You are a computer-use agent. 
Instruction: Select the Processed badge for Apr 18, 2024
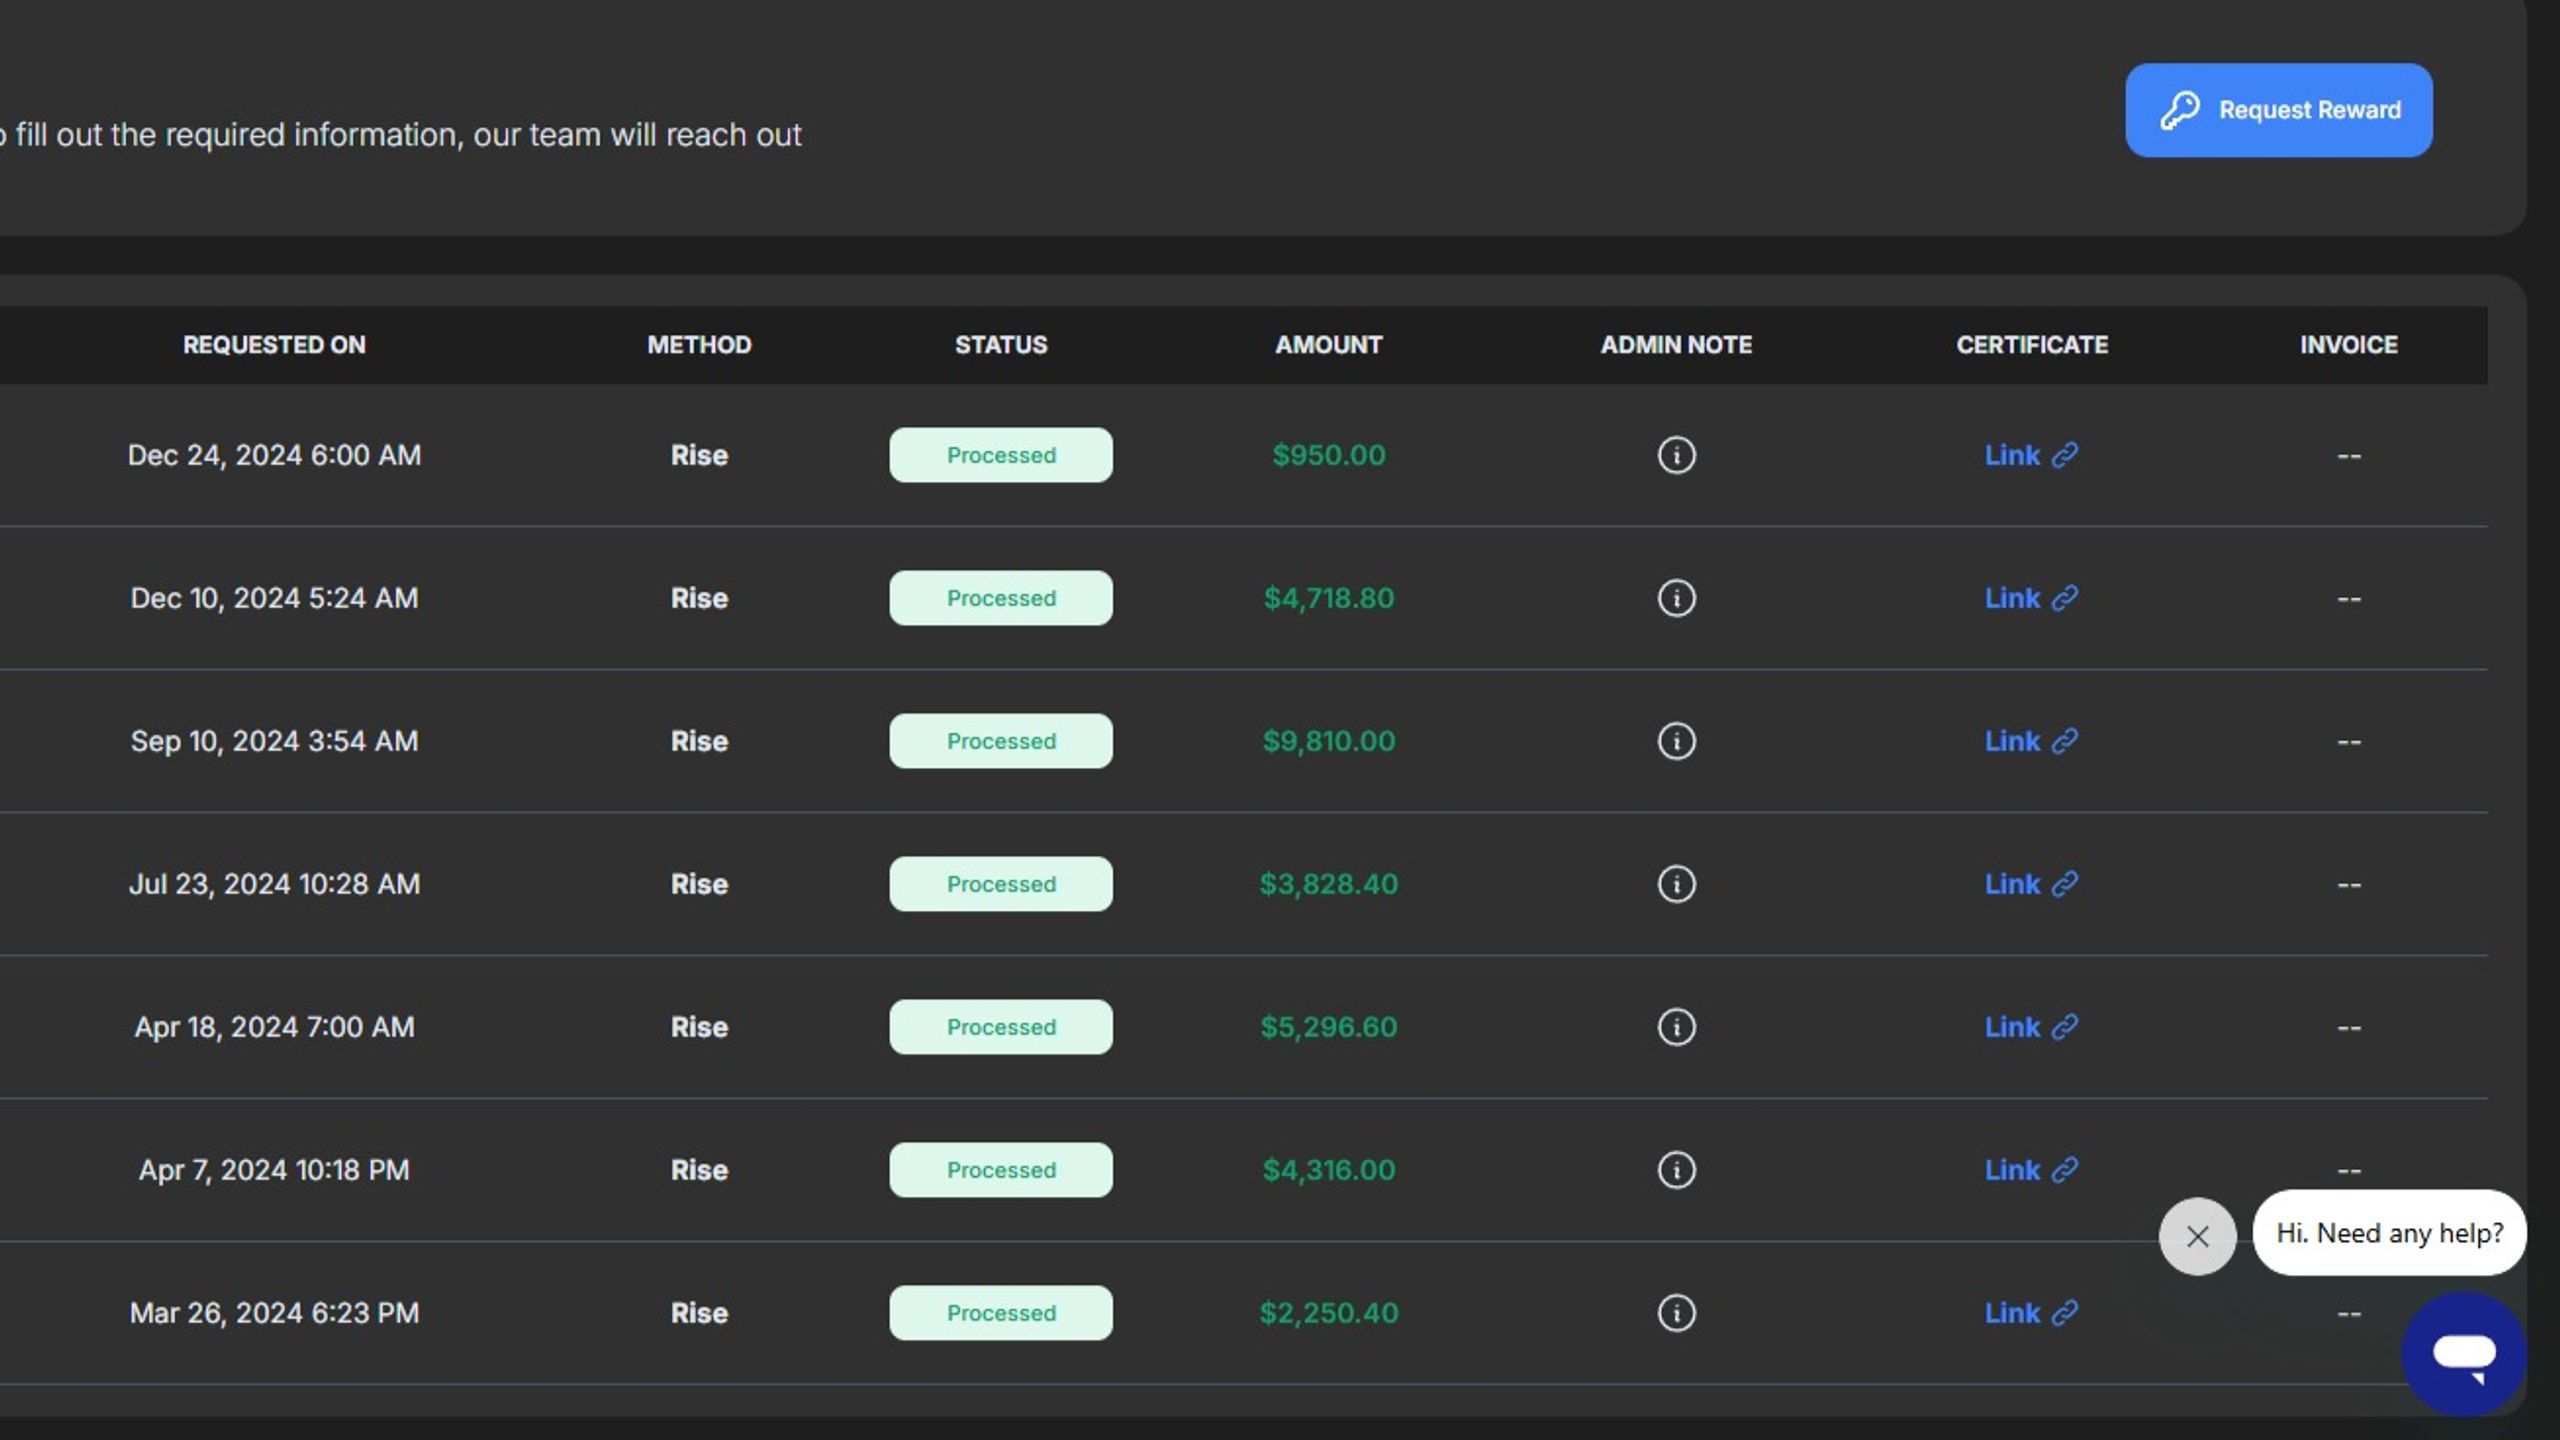(x=1001, y=1027)
